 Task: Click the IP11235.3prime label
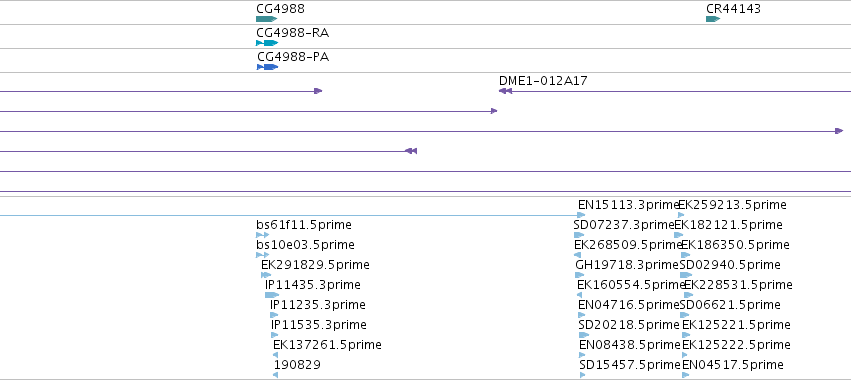(x=317, y=305)
